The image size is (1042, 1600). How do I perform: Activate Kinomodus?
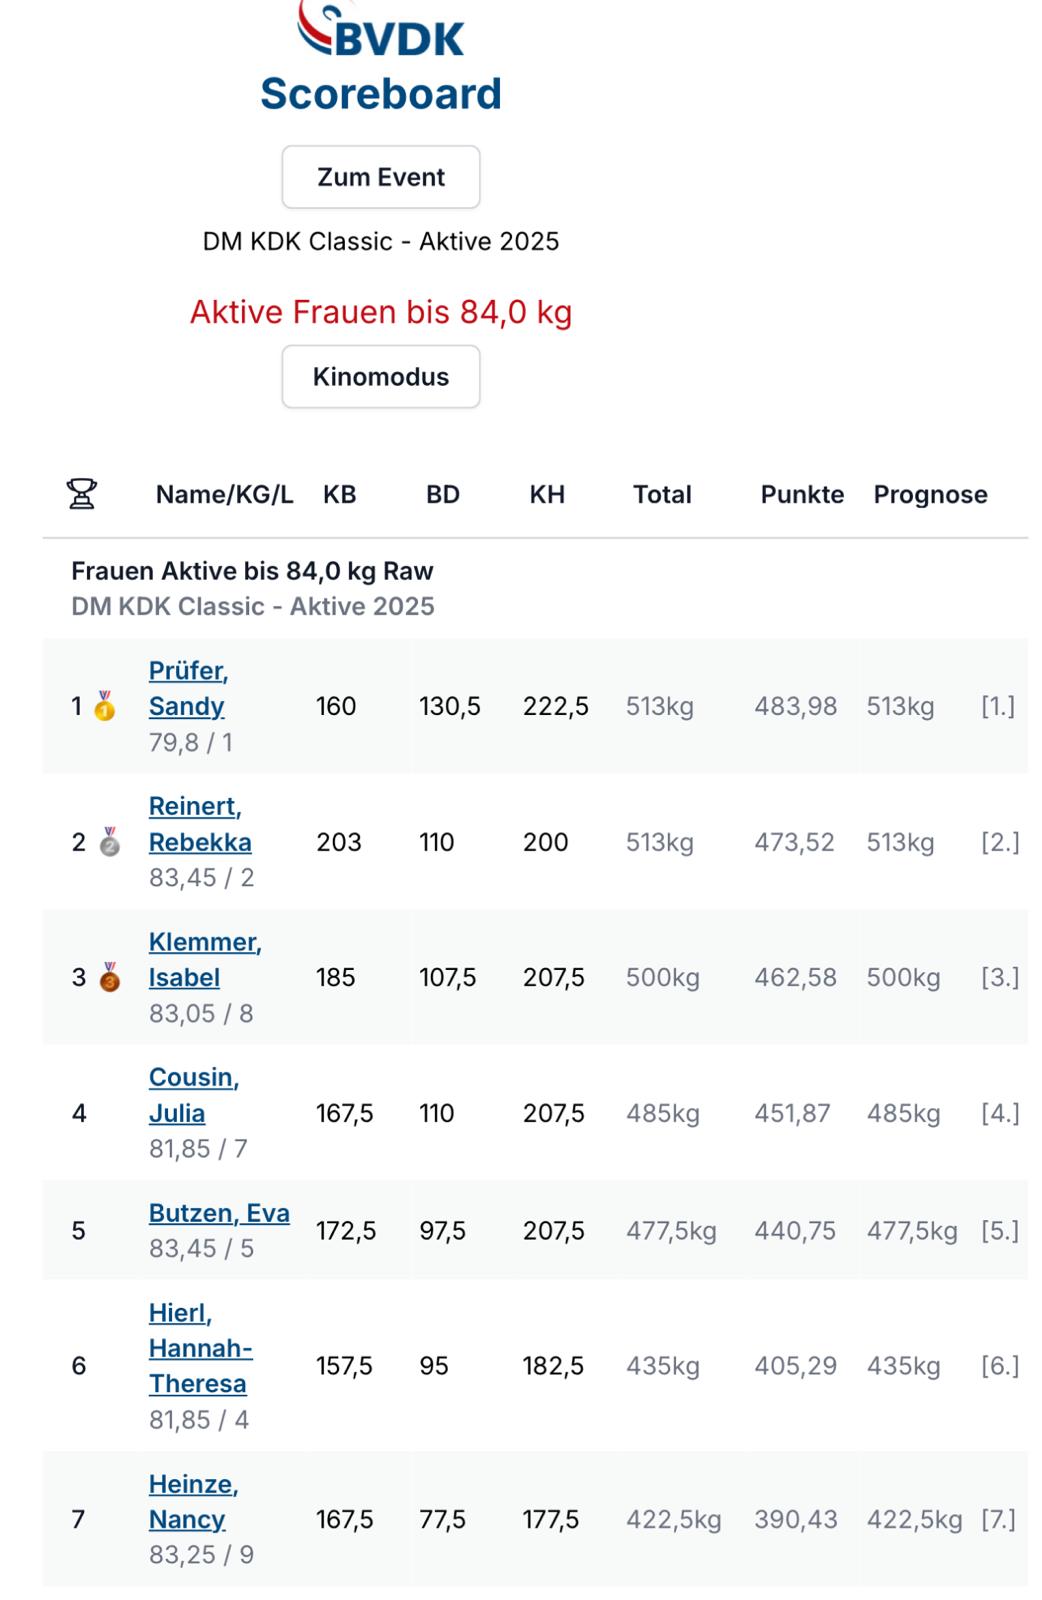[381, 377]
